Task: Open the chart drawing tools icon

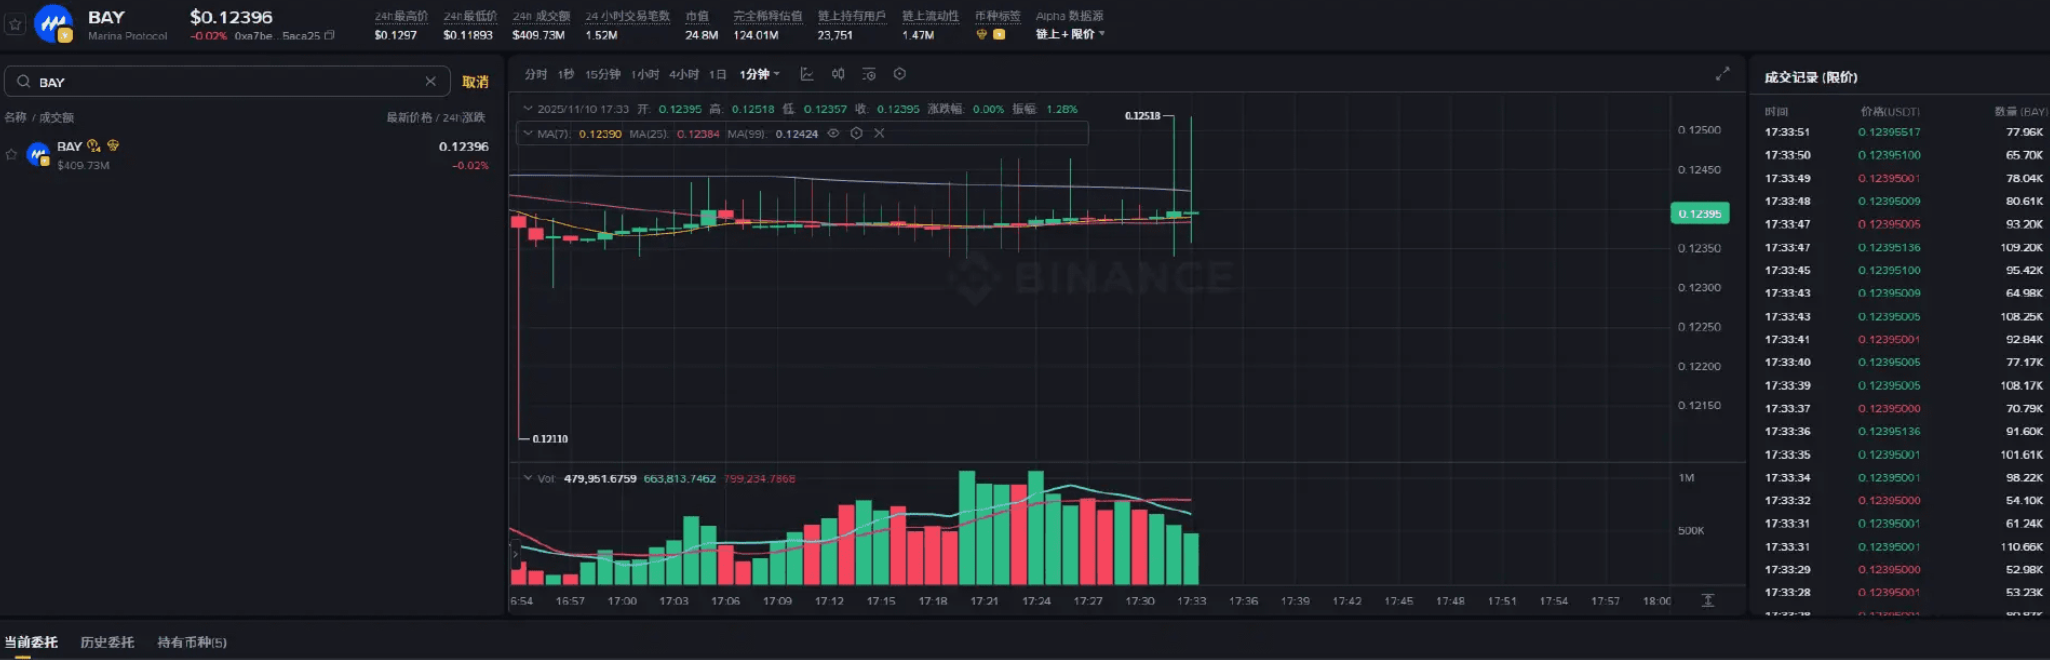Action: pyautogui.click(x=807, y=74)
